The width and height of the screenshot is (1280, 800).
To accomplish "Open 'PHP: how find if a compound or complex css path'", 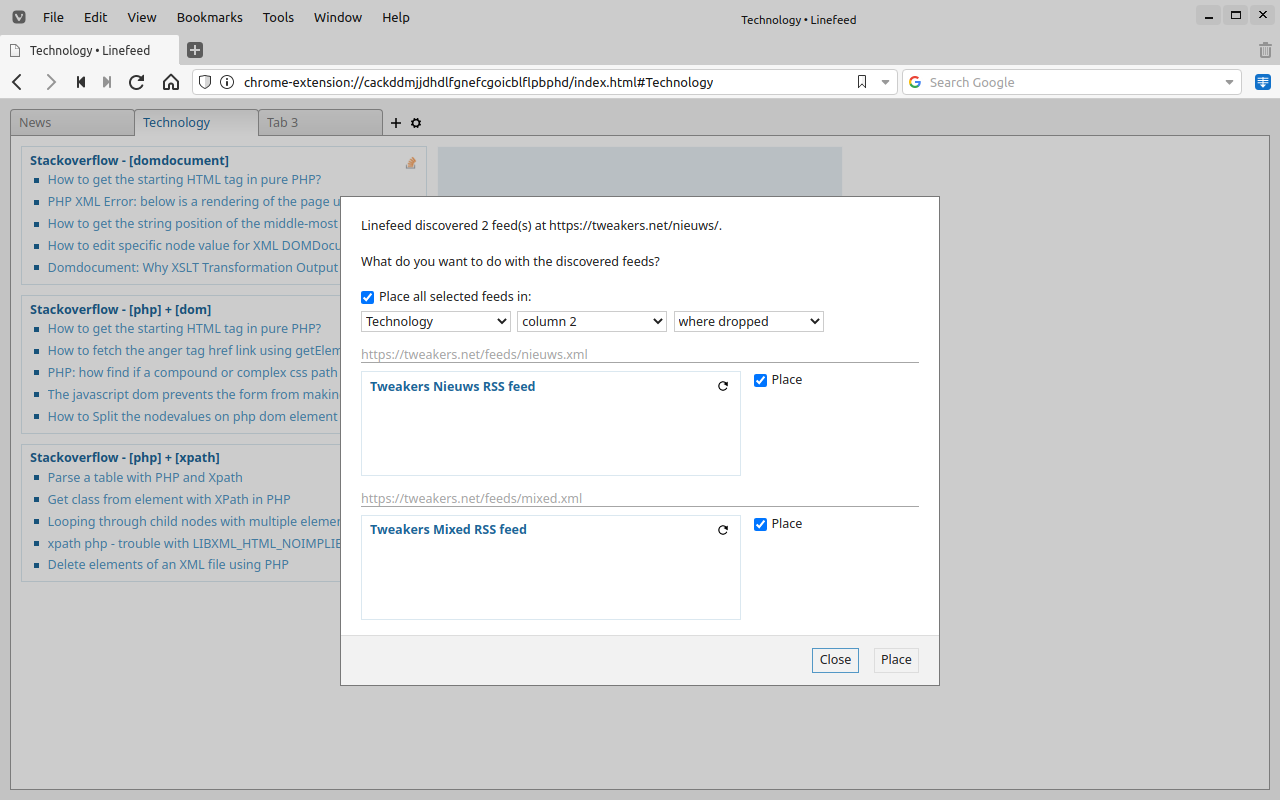I will click(193, 373).
